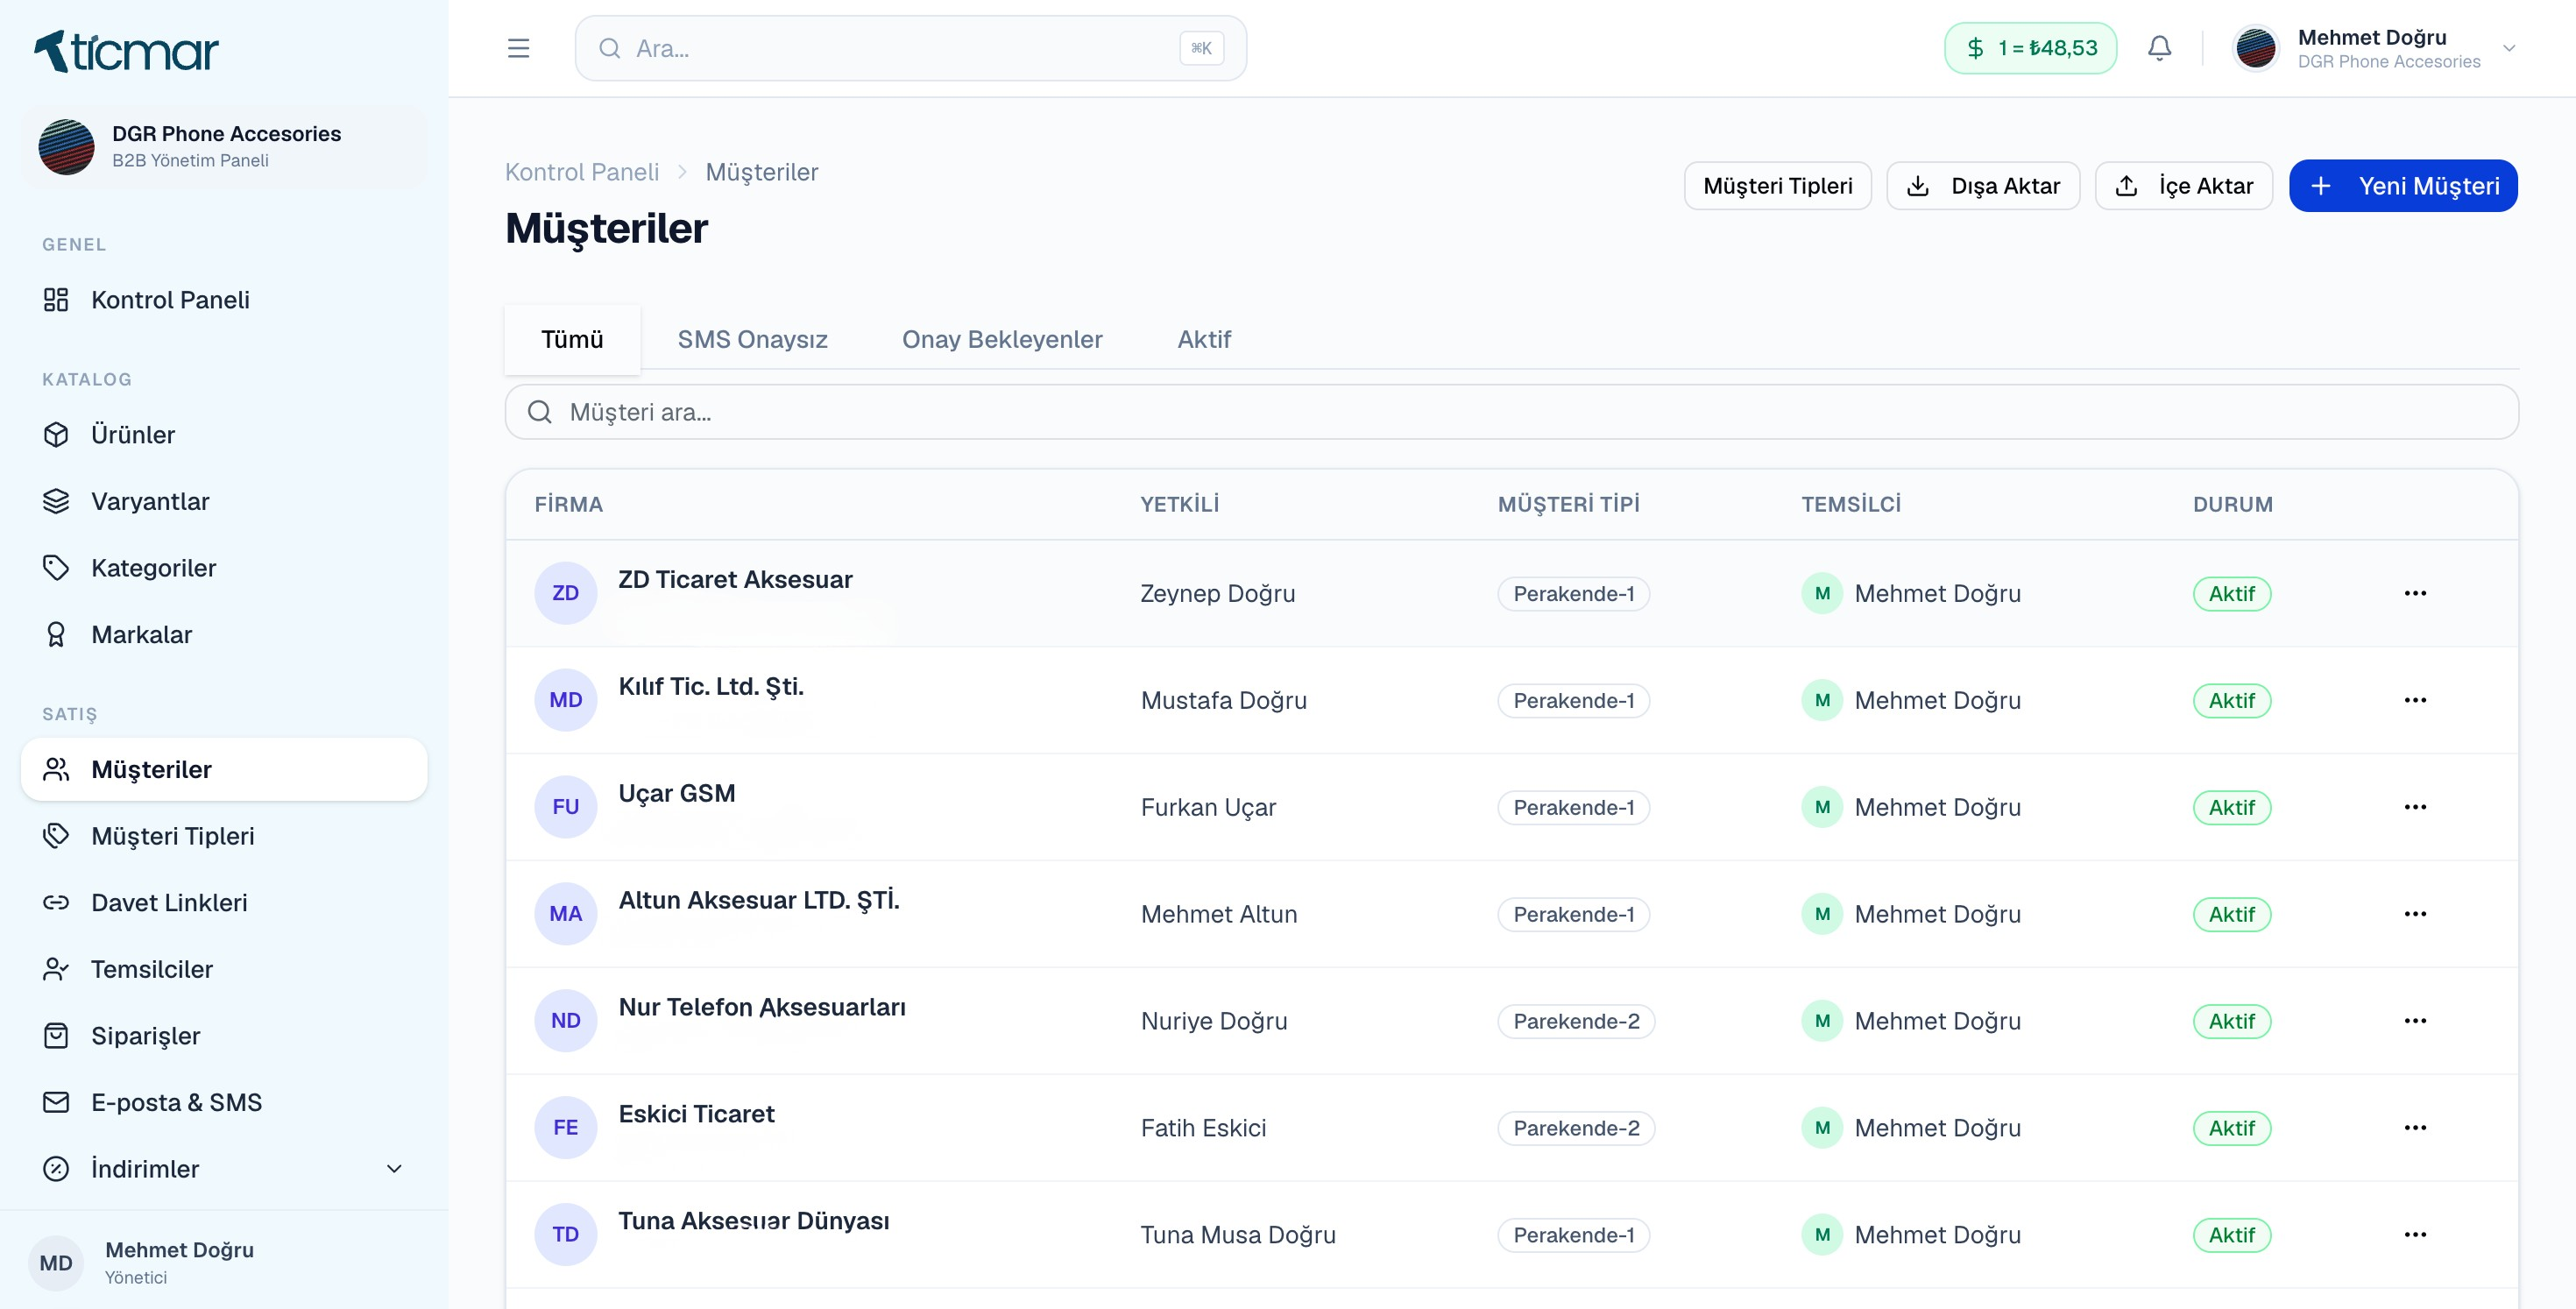The image size is (2576, 1309).
Task: Click the Aktif status badge for Altun Aksesuar
Action: point(2232,914)
